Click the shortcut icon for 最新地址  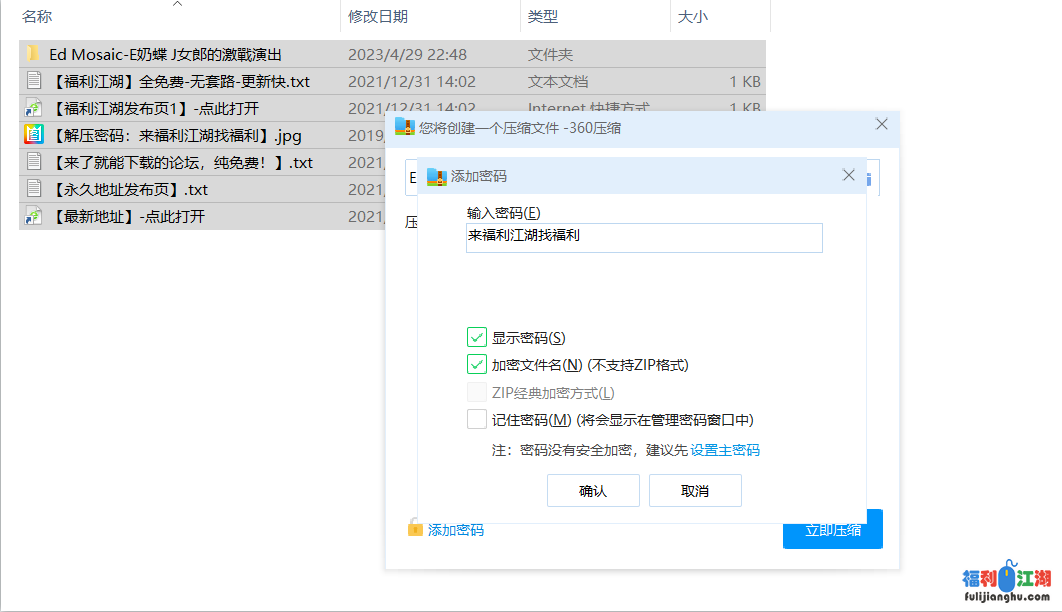point(33,216)
